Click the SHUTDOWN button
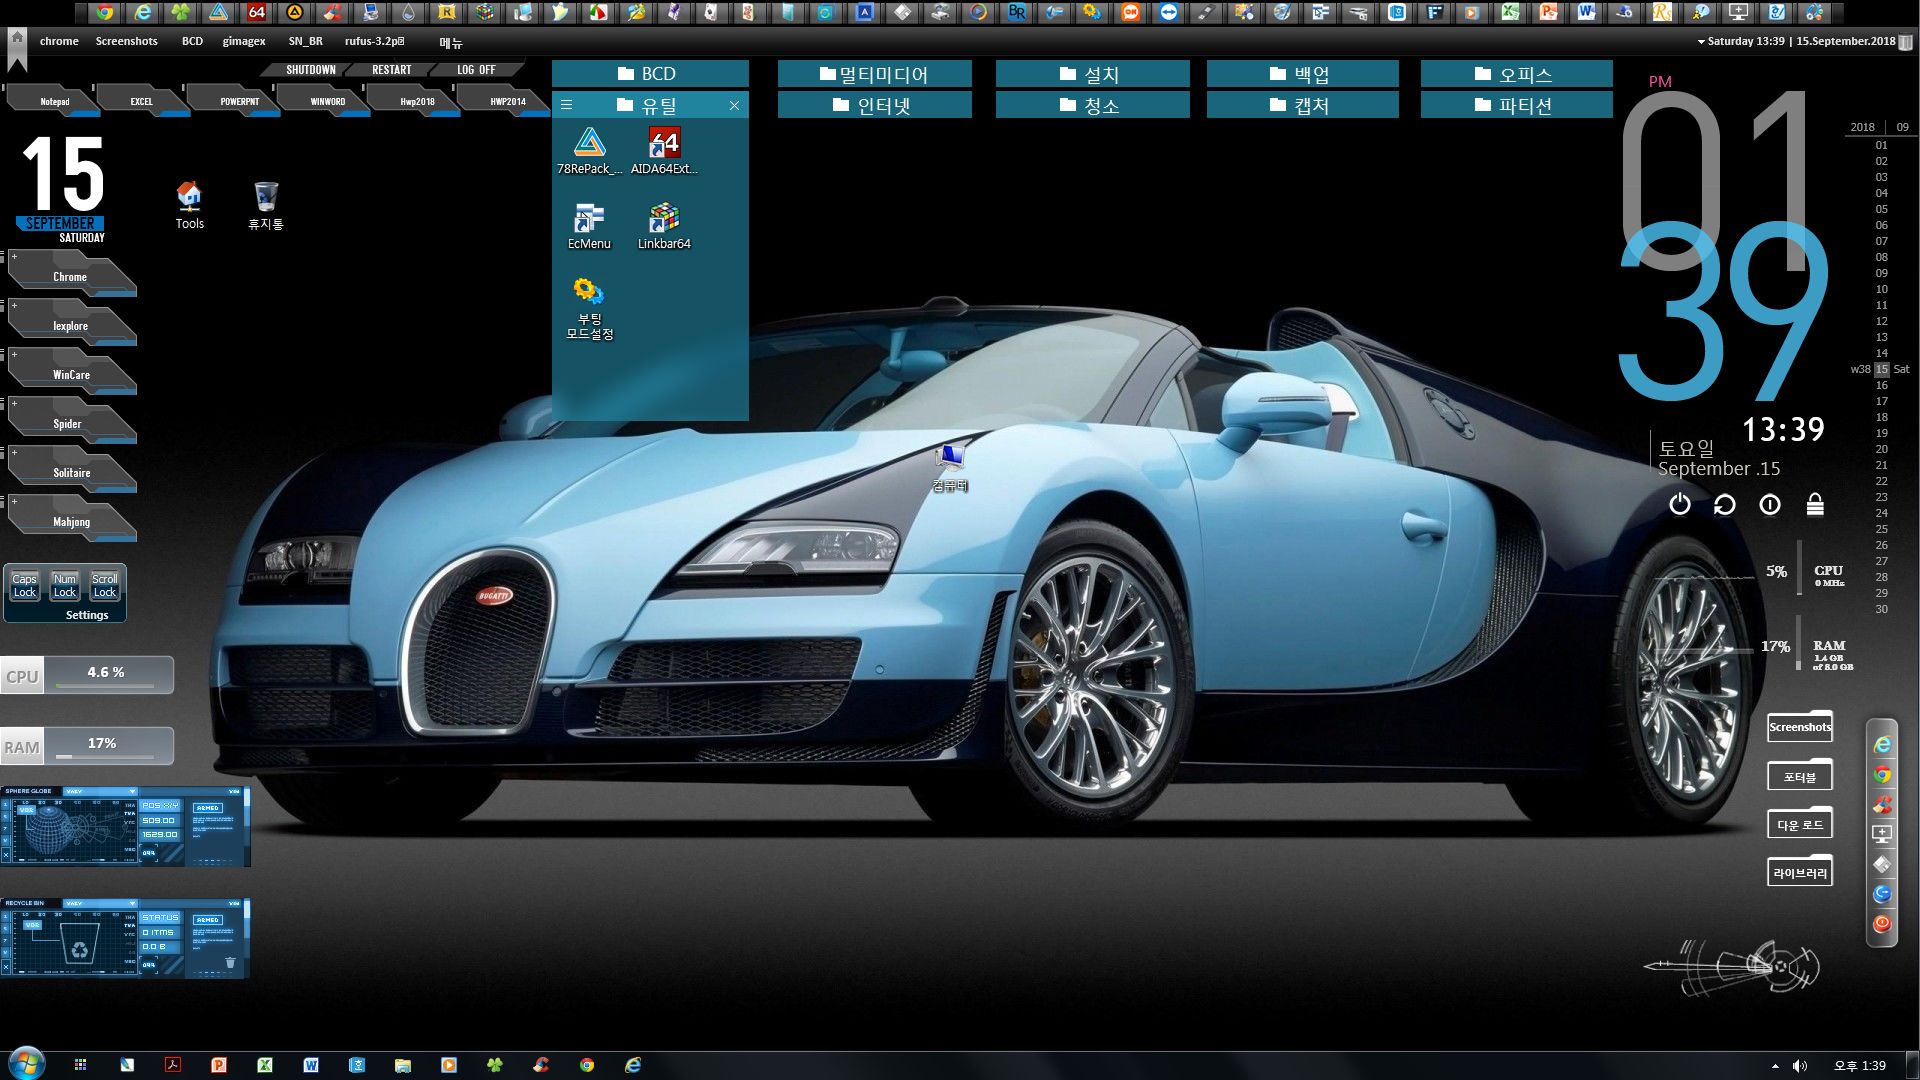 pyautogui.click(x=310, y=70)
